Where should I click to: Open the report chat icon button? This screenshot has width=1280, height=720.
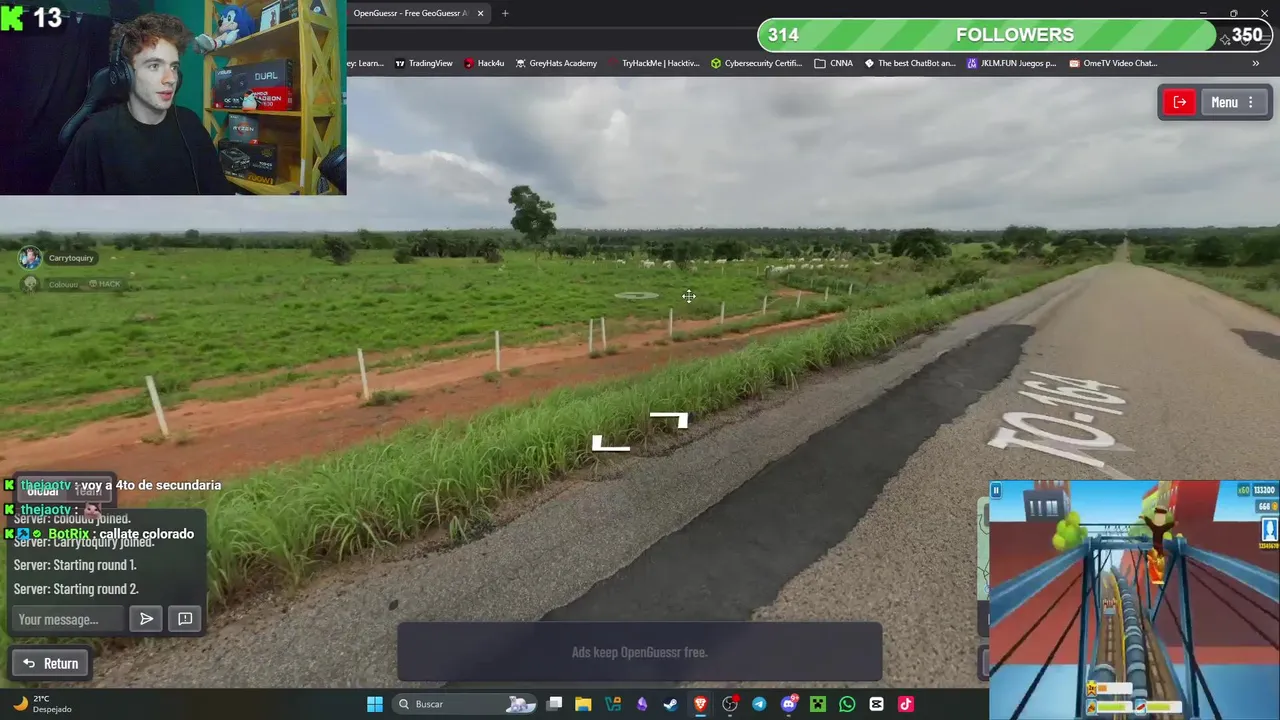[x=185, y=619]
